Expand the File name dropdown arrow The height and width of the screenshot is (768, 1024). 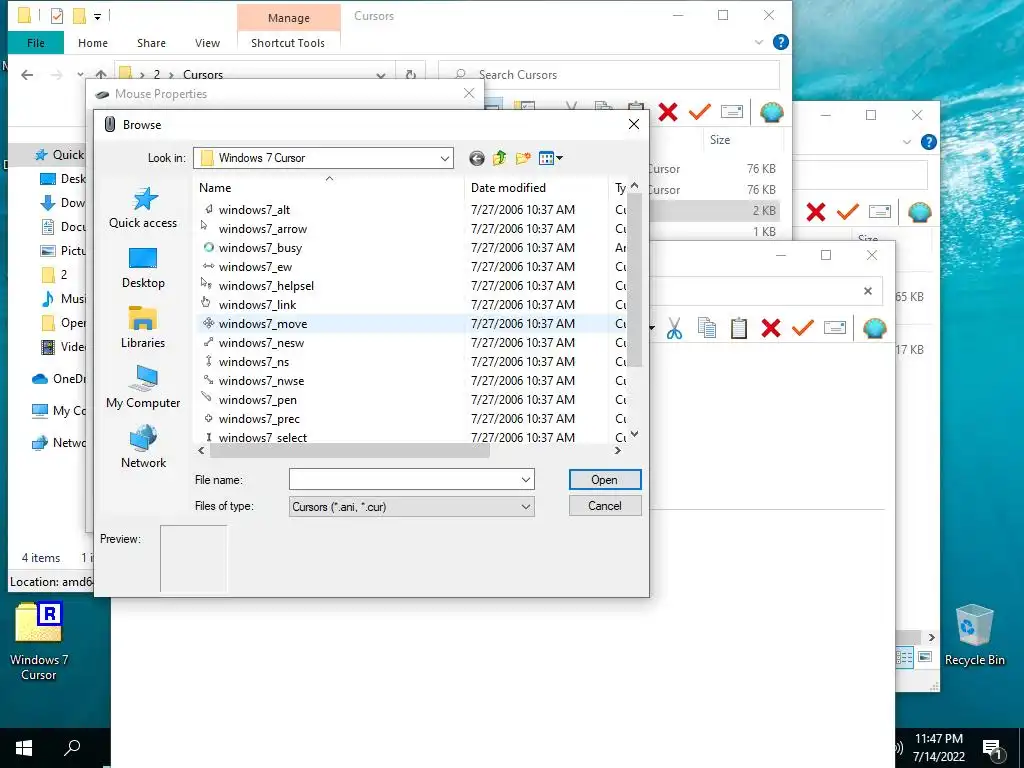click(526, 479)
